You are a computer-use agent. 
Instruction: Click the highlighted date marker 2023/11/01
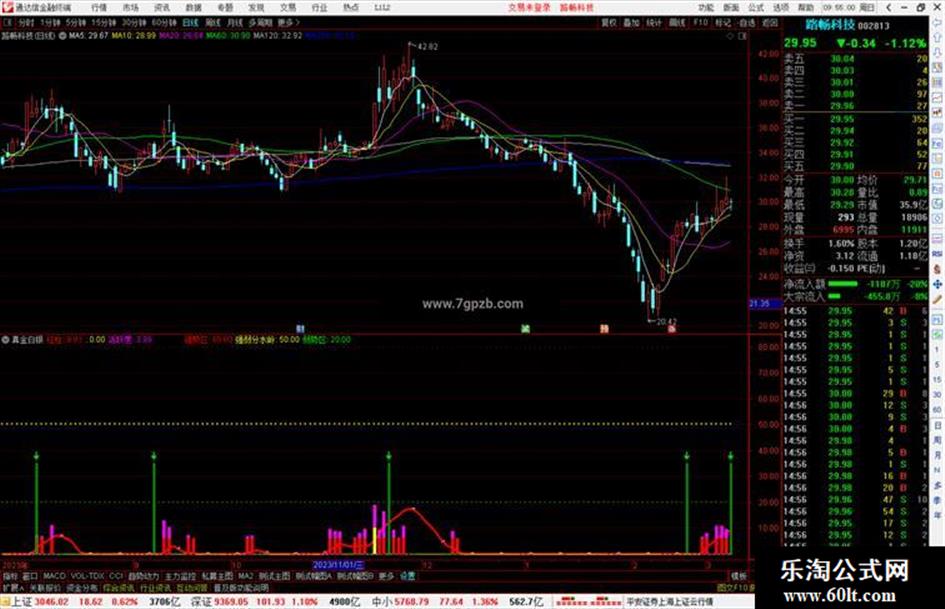pyautogui.click(x=339, y=565)
